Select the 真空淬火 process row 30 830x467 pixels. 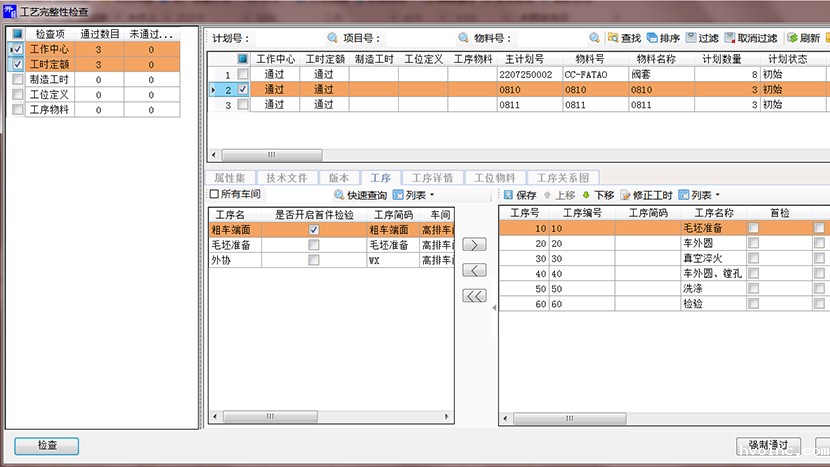click(x=664, y=258)
